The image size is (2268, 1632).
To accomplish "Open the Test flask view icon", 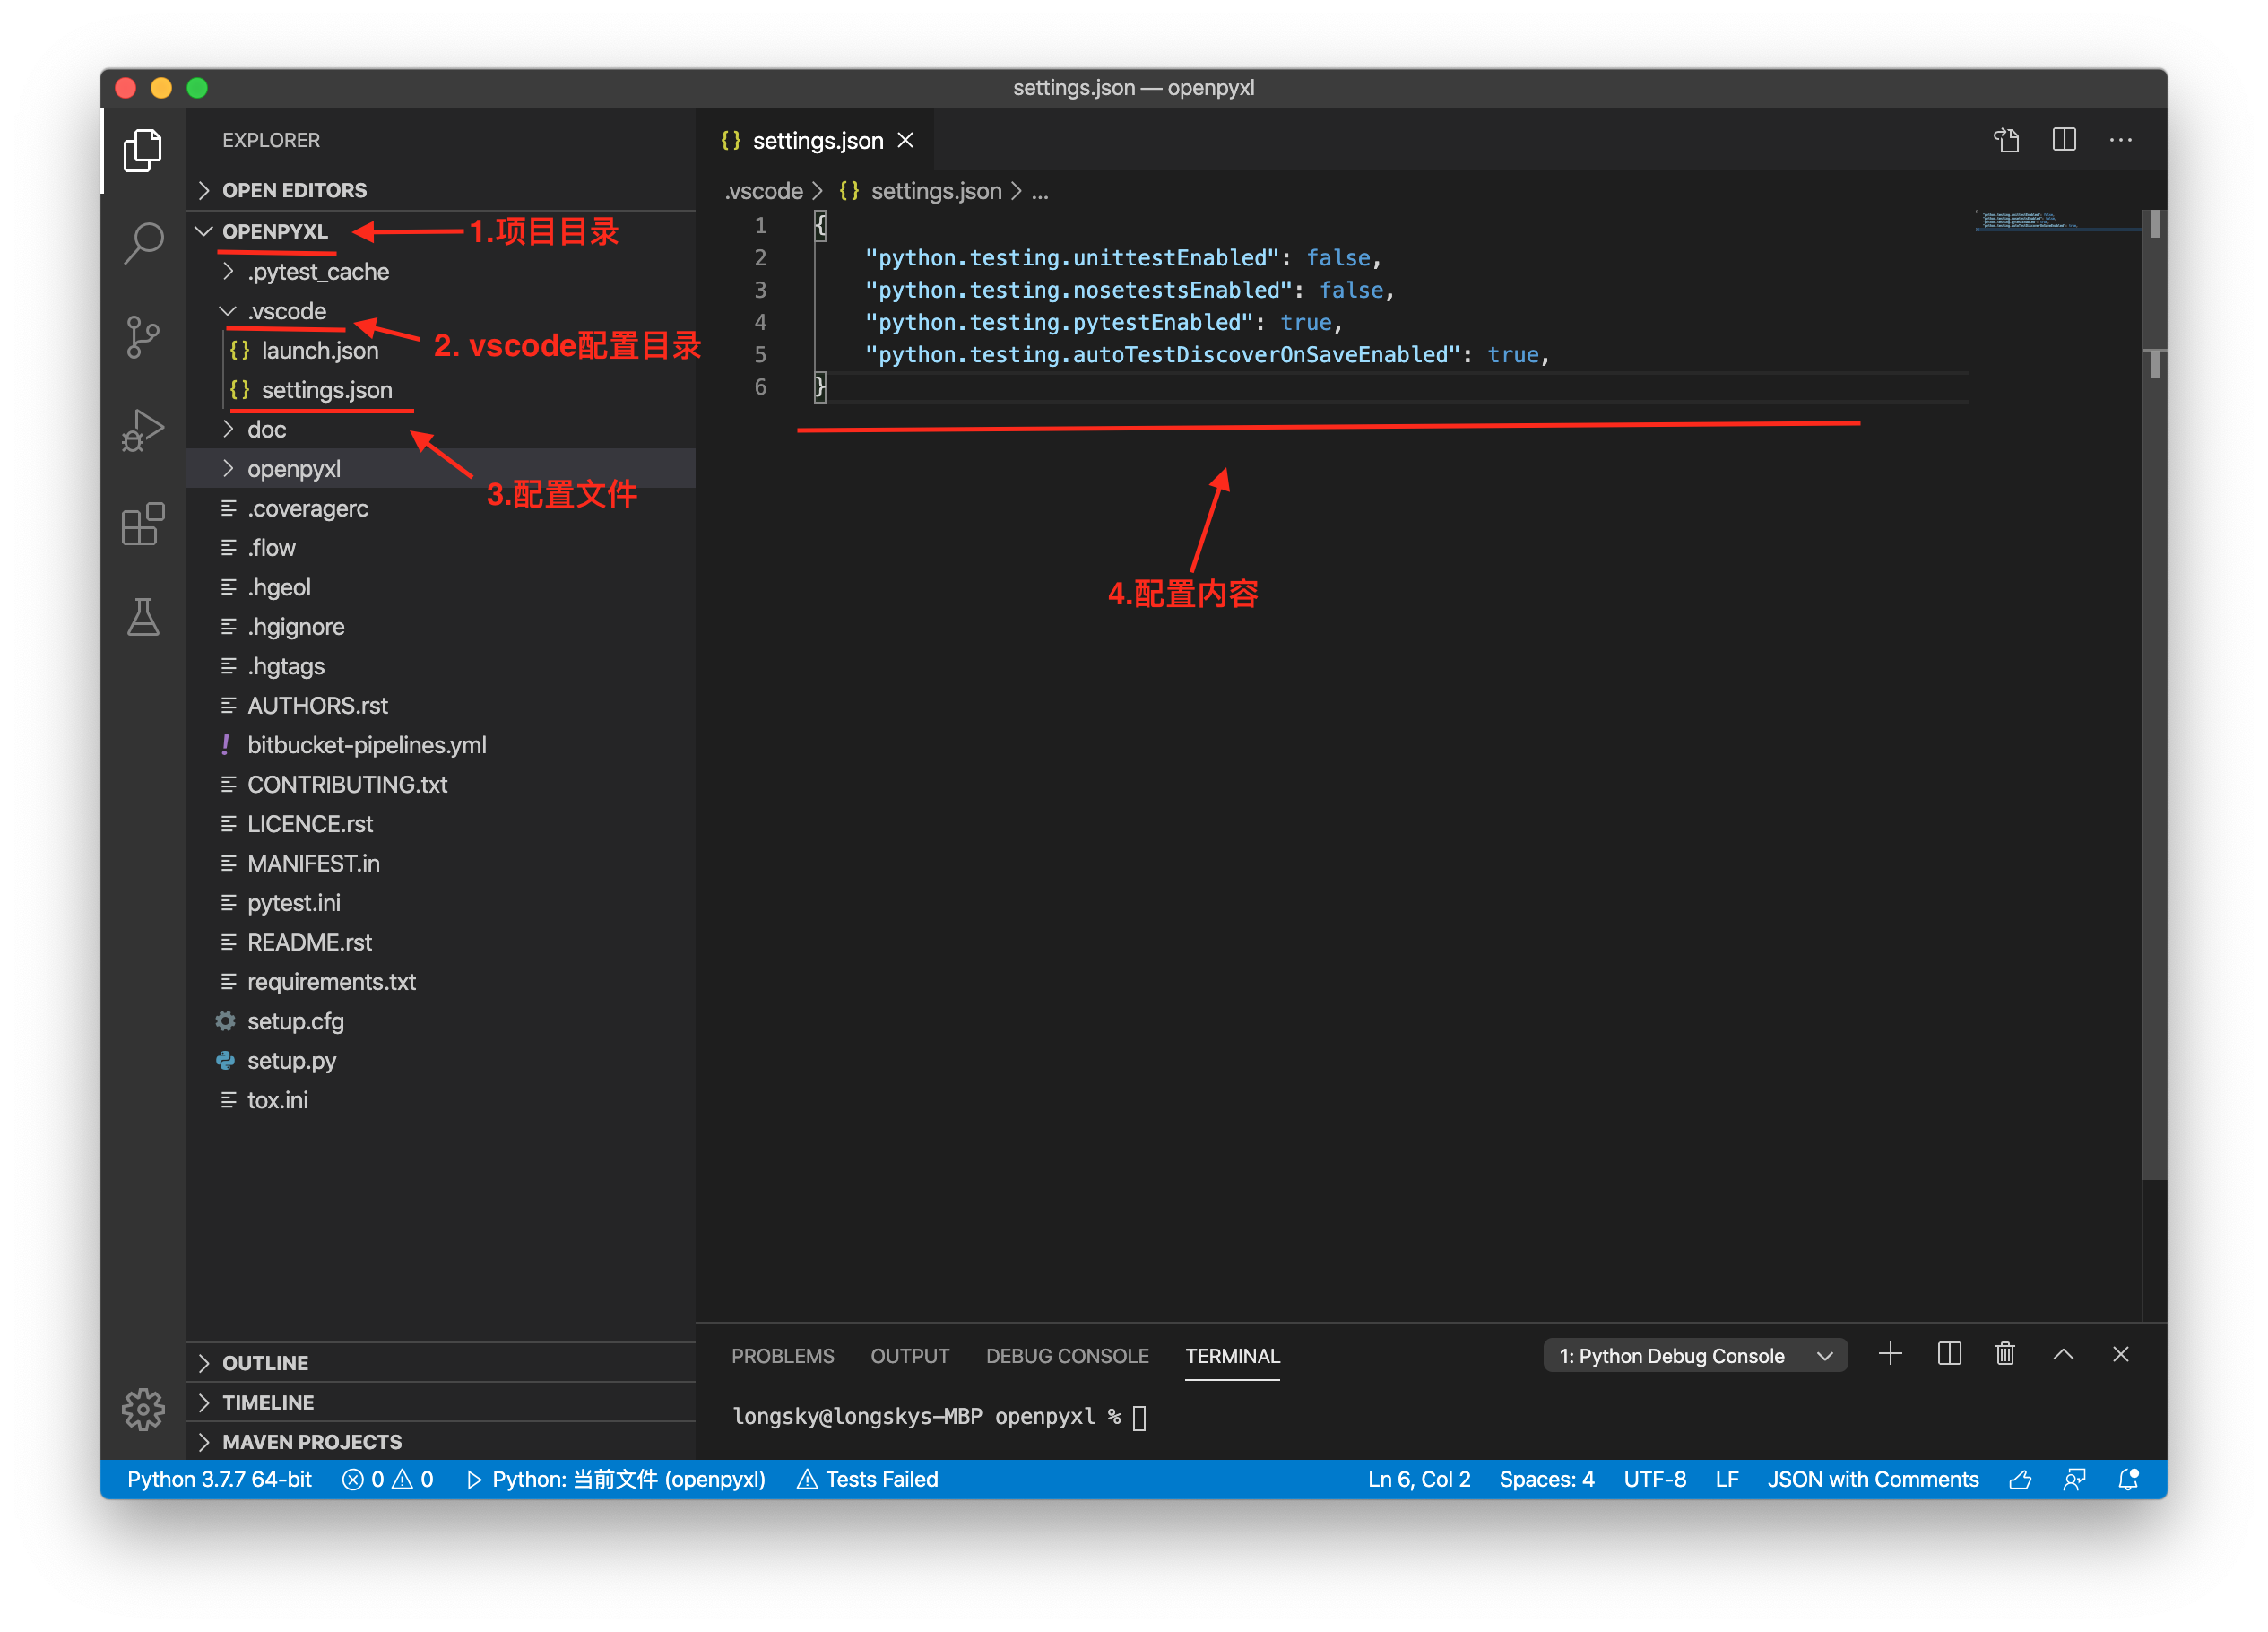I will pyautogui.click(x=143, y=617).
